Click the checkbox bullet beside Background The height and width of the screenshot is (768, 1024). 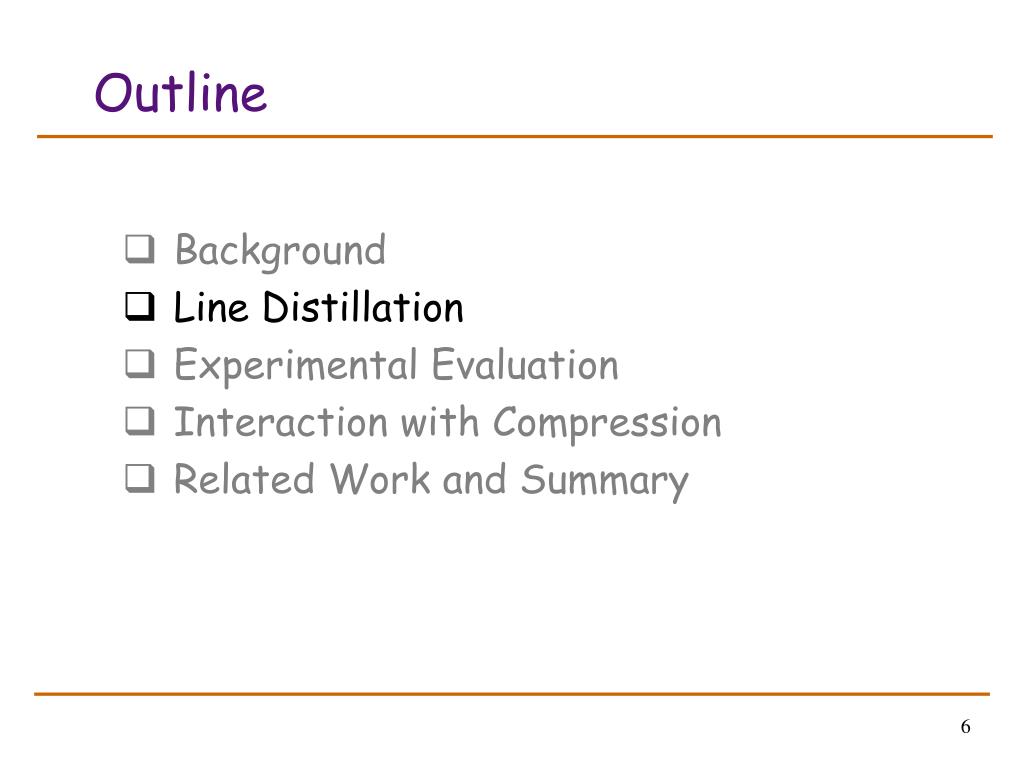tap(140, 249)
